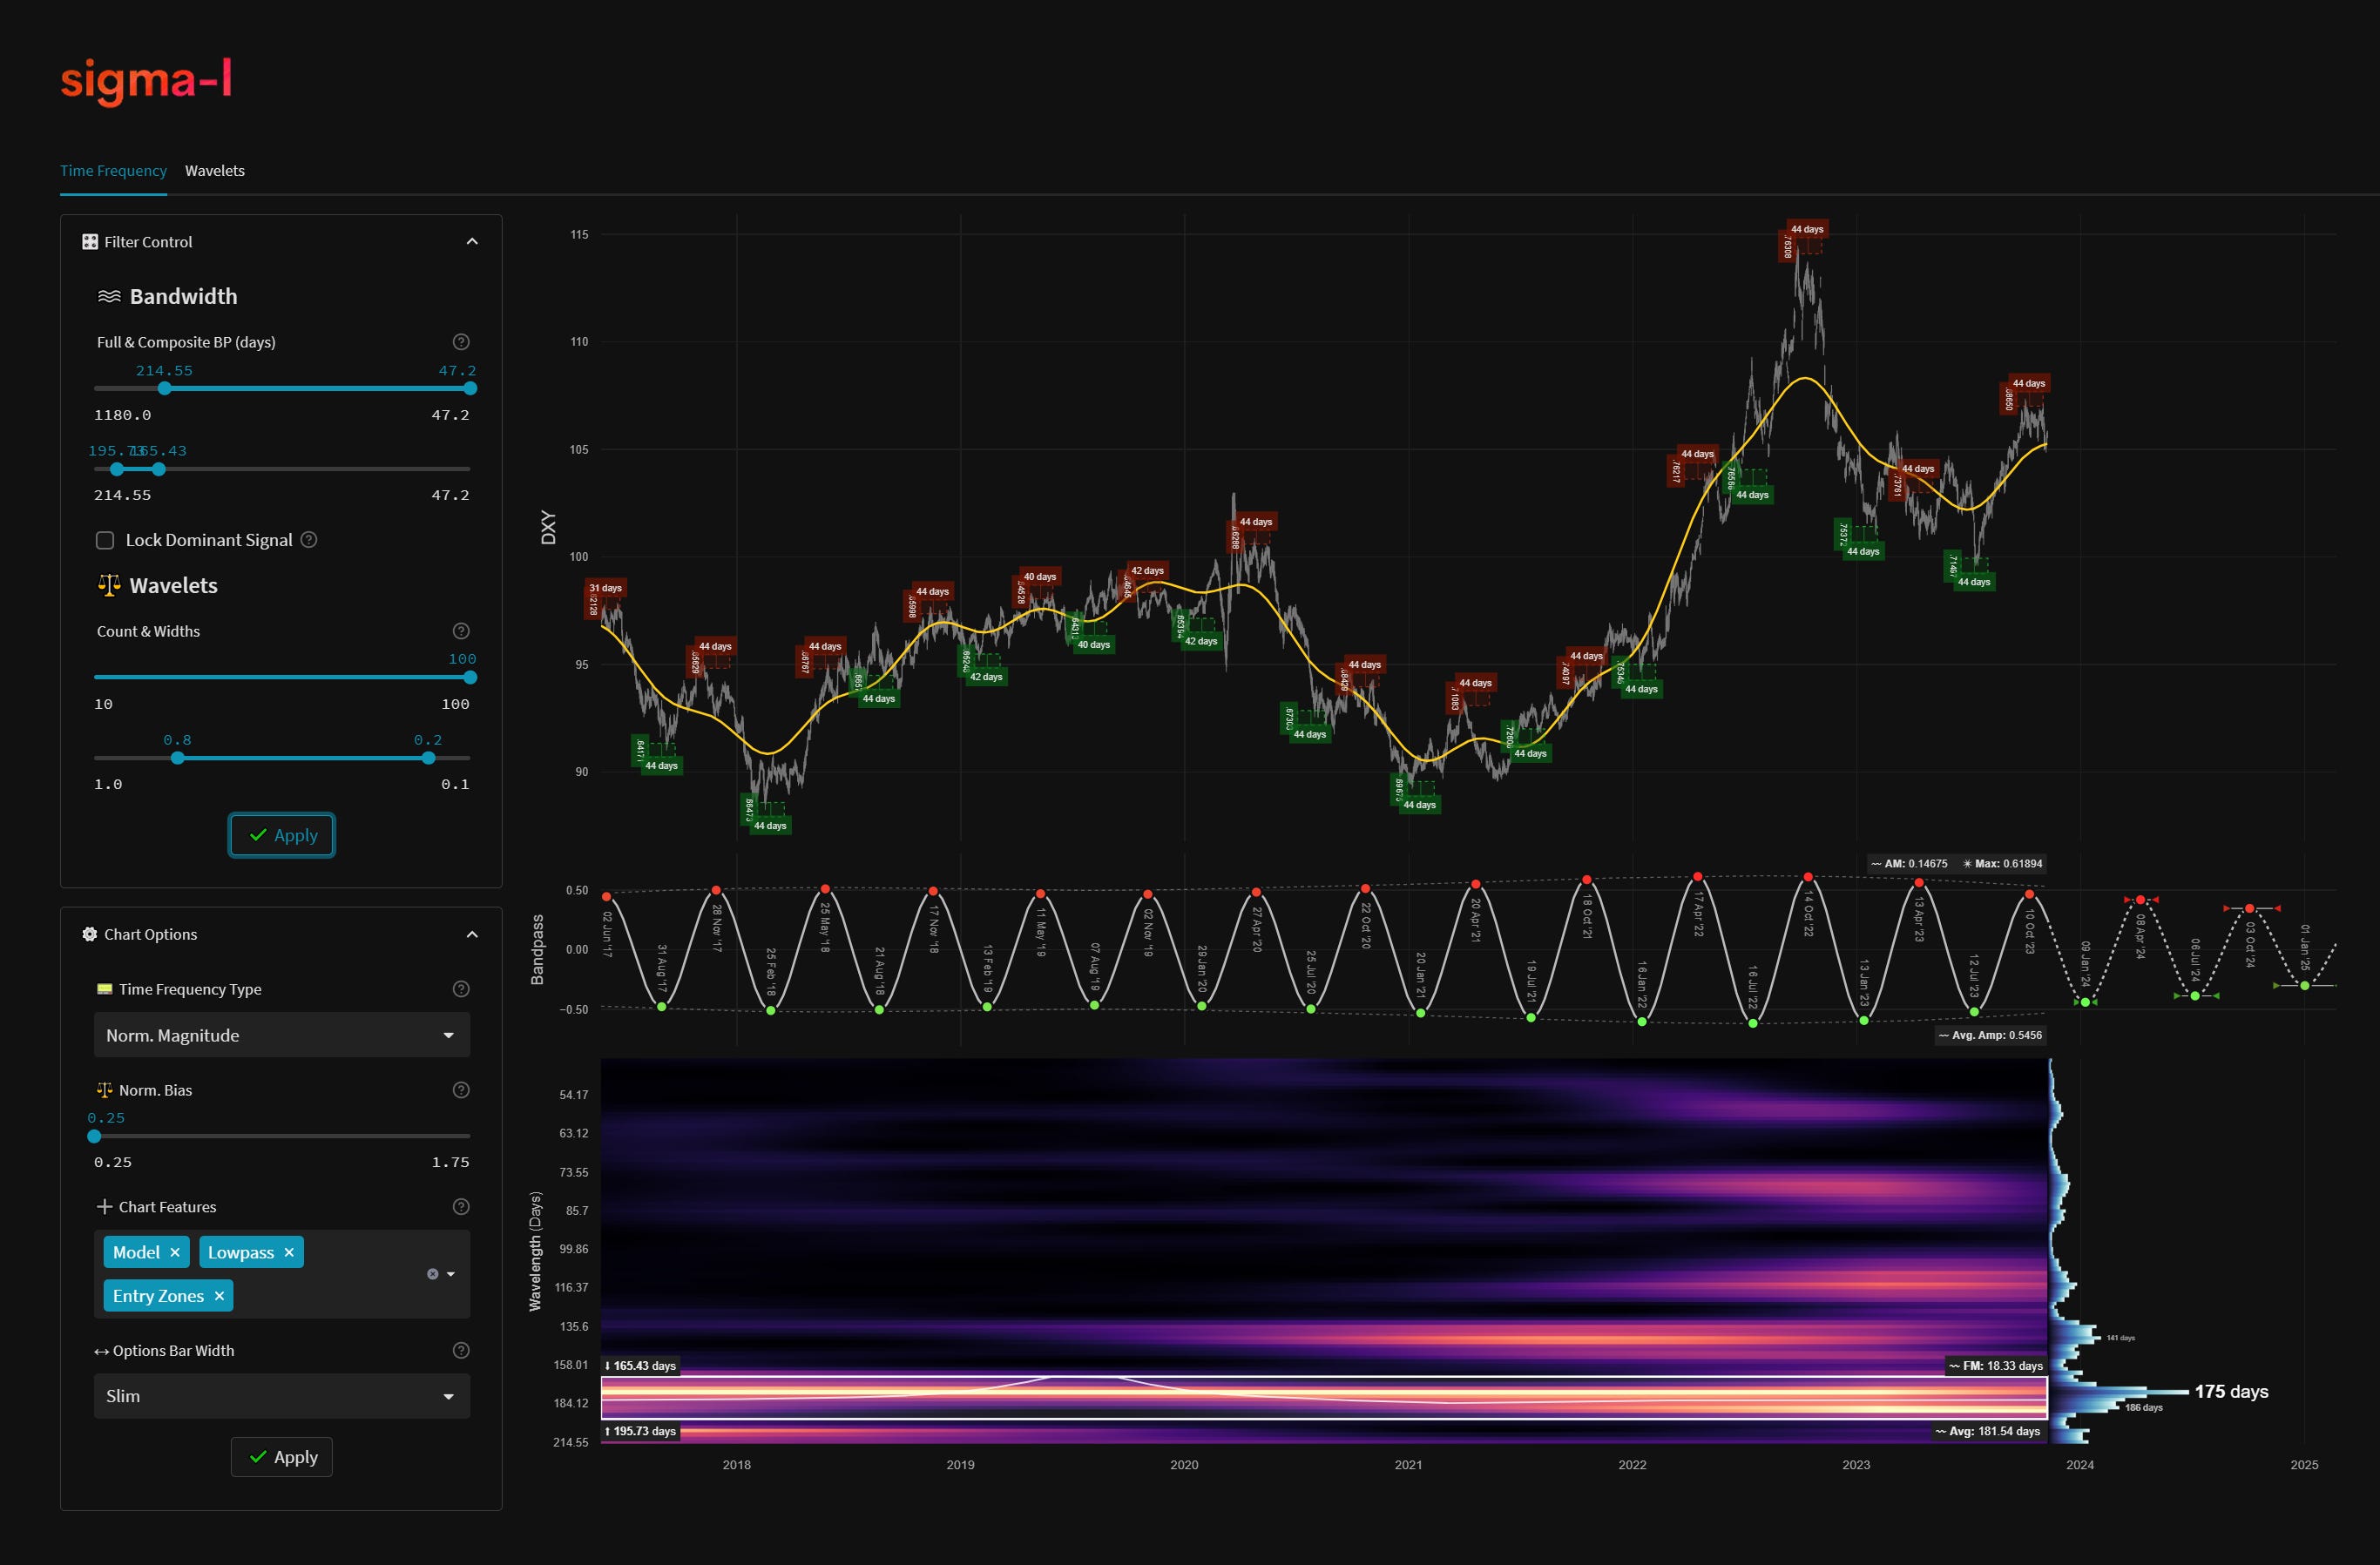
Task: Click the 165.43 days band label
Action: (x=641, y=1366)
